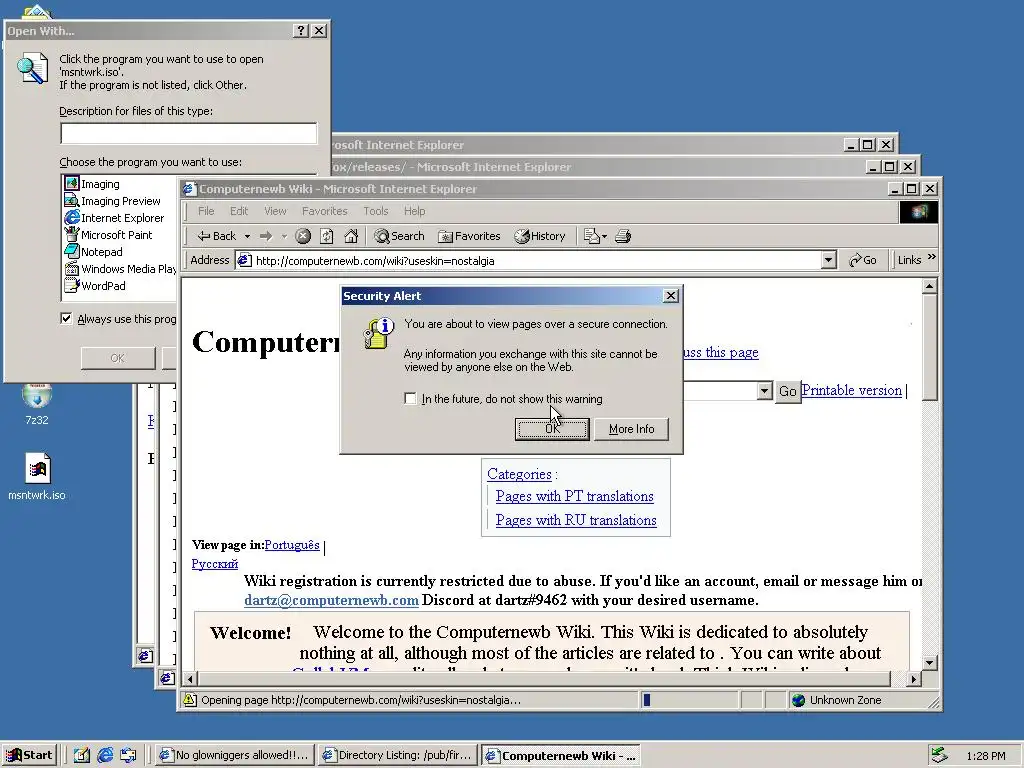The width and height of the screenshot is (1024, 768).
Task: Choose Windows Media Player in list
Action: (x=120, y=268)
